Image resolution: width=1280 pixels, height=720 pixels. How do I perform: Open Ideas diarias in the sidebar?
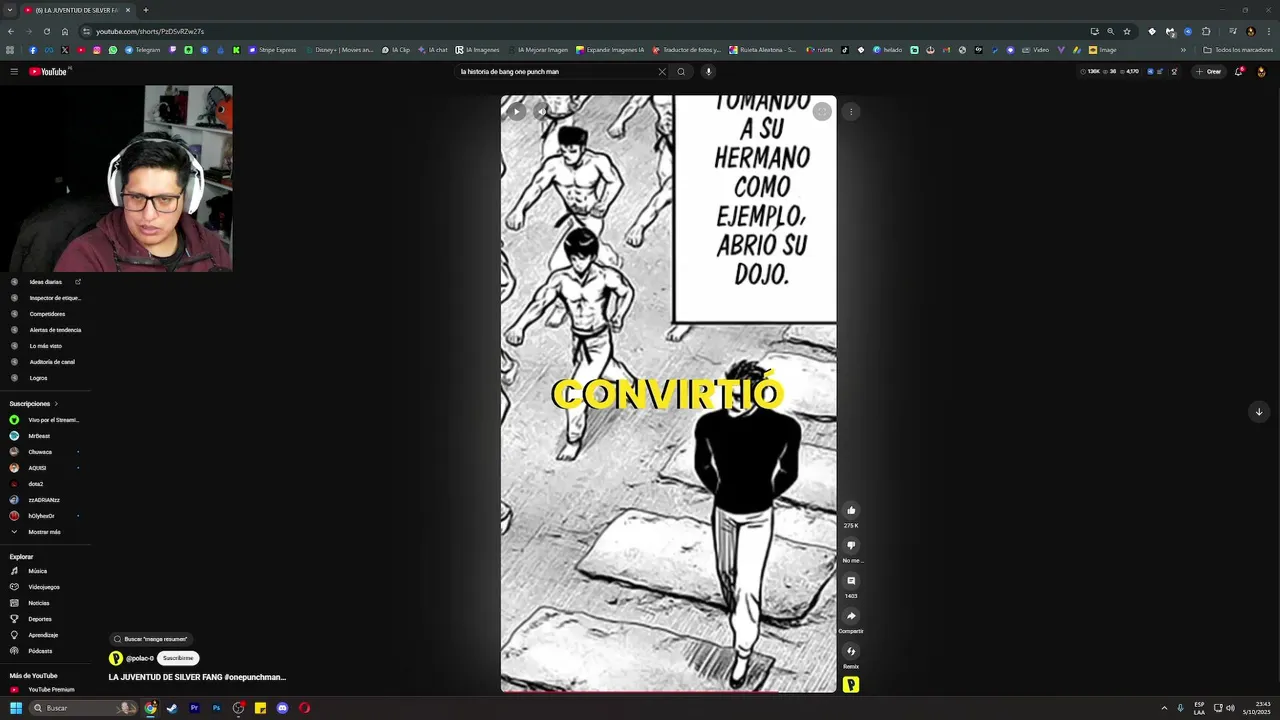point(45,282)
